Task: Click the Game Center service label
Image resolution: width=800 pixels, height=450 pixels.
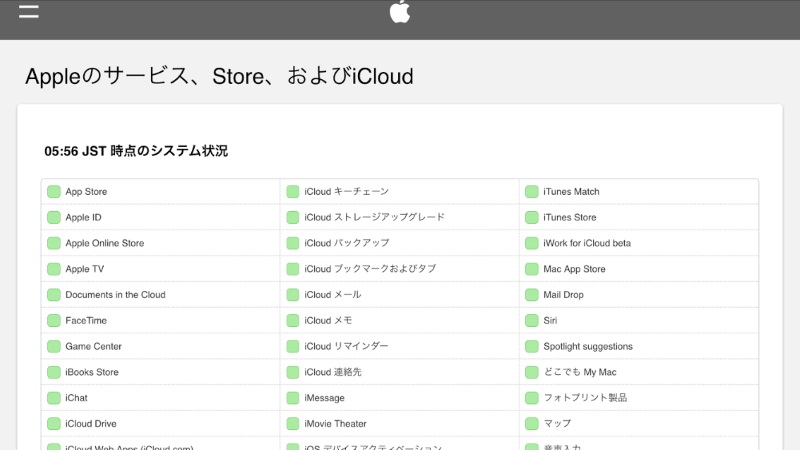Action: tap(93, 346)
